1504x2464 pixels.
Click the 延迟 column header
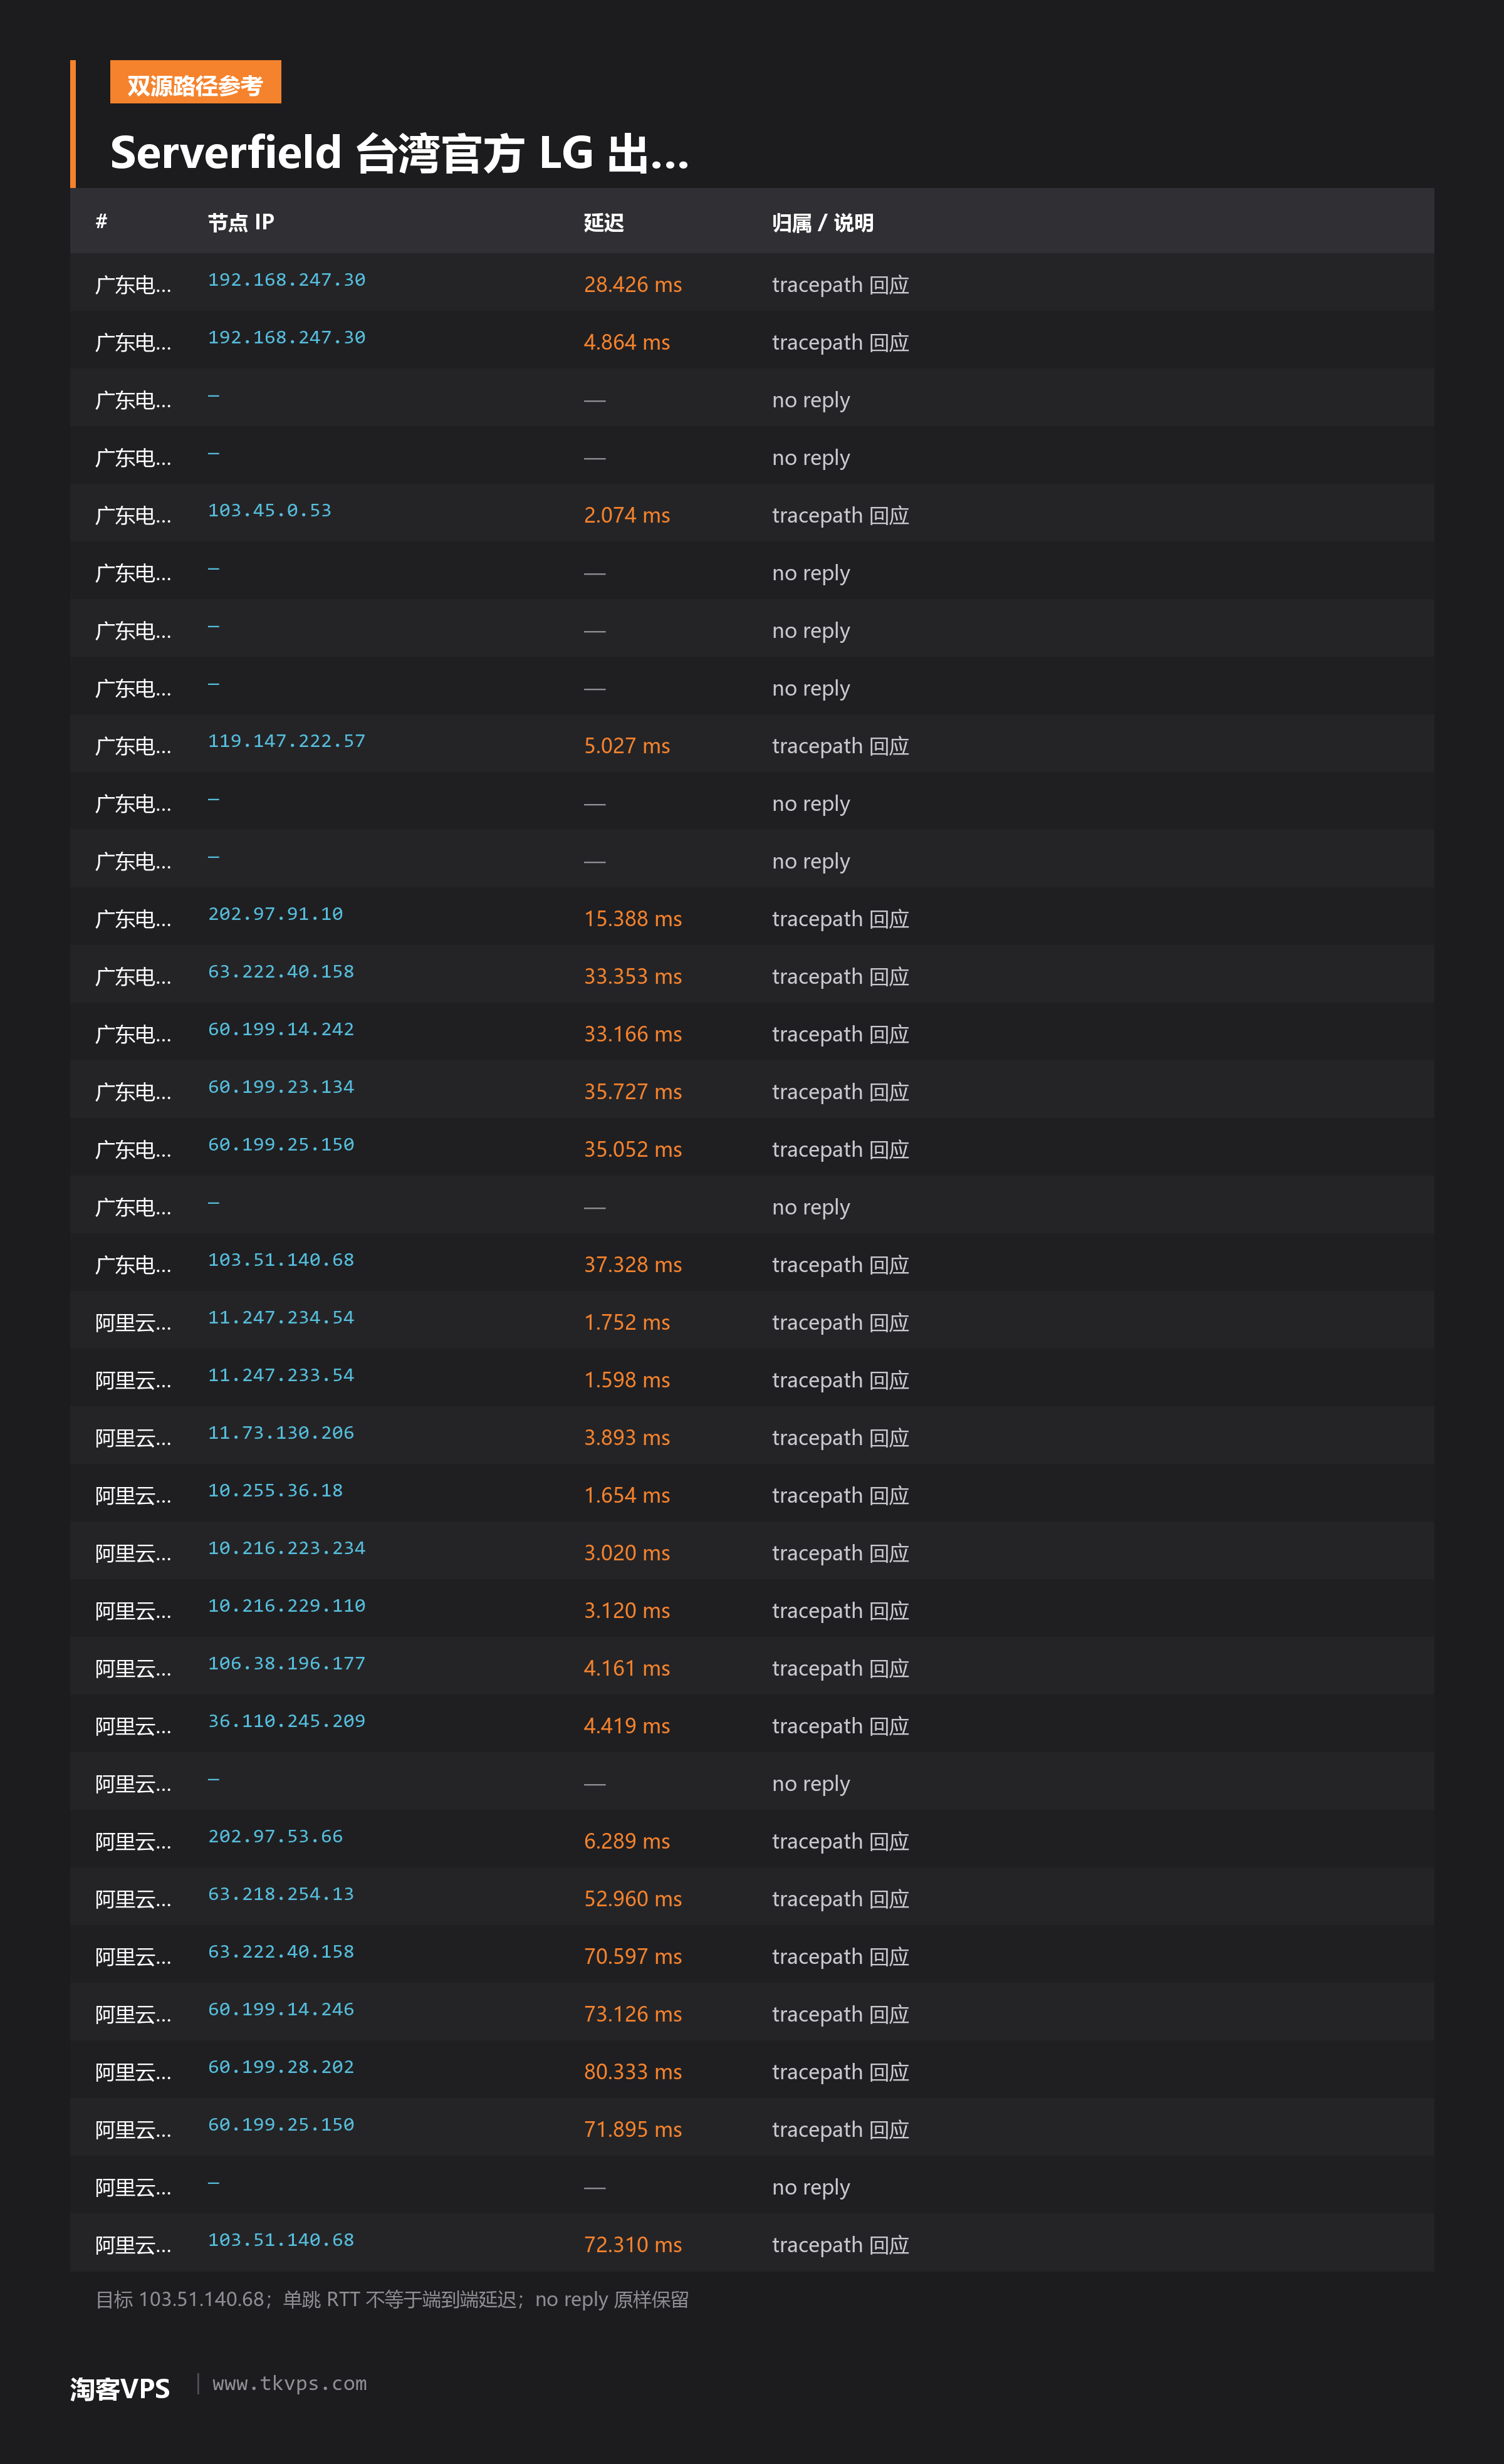click(604, 222)
